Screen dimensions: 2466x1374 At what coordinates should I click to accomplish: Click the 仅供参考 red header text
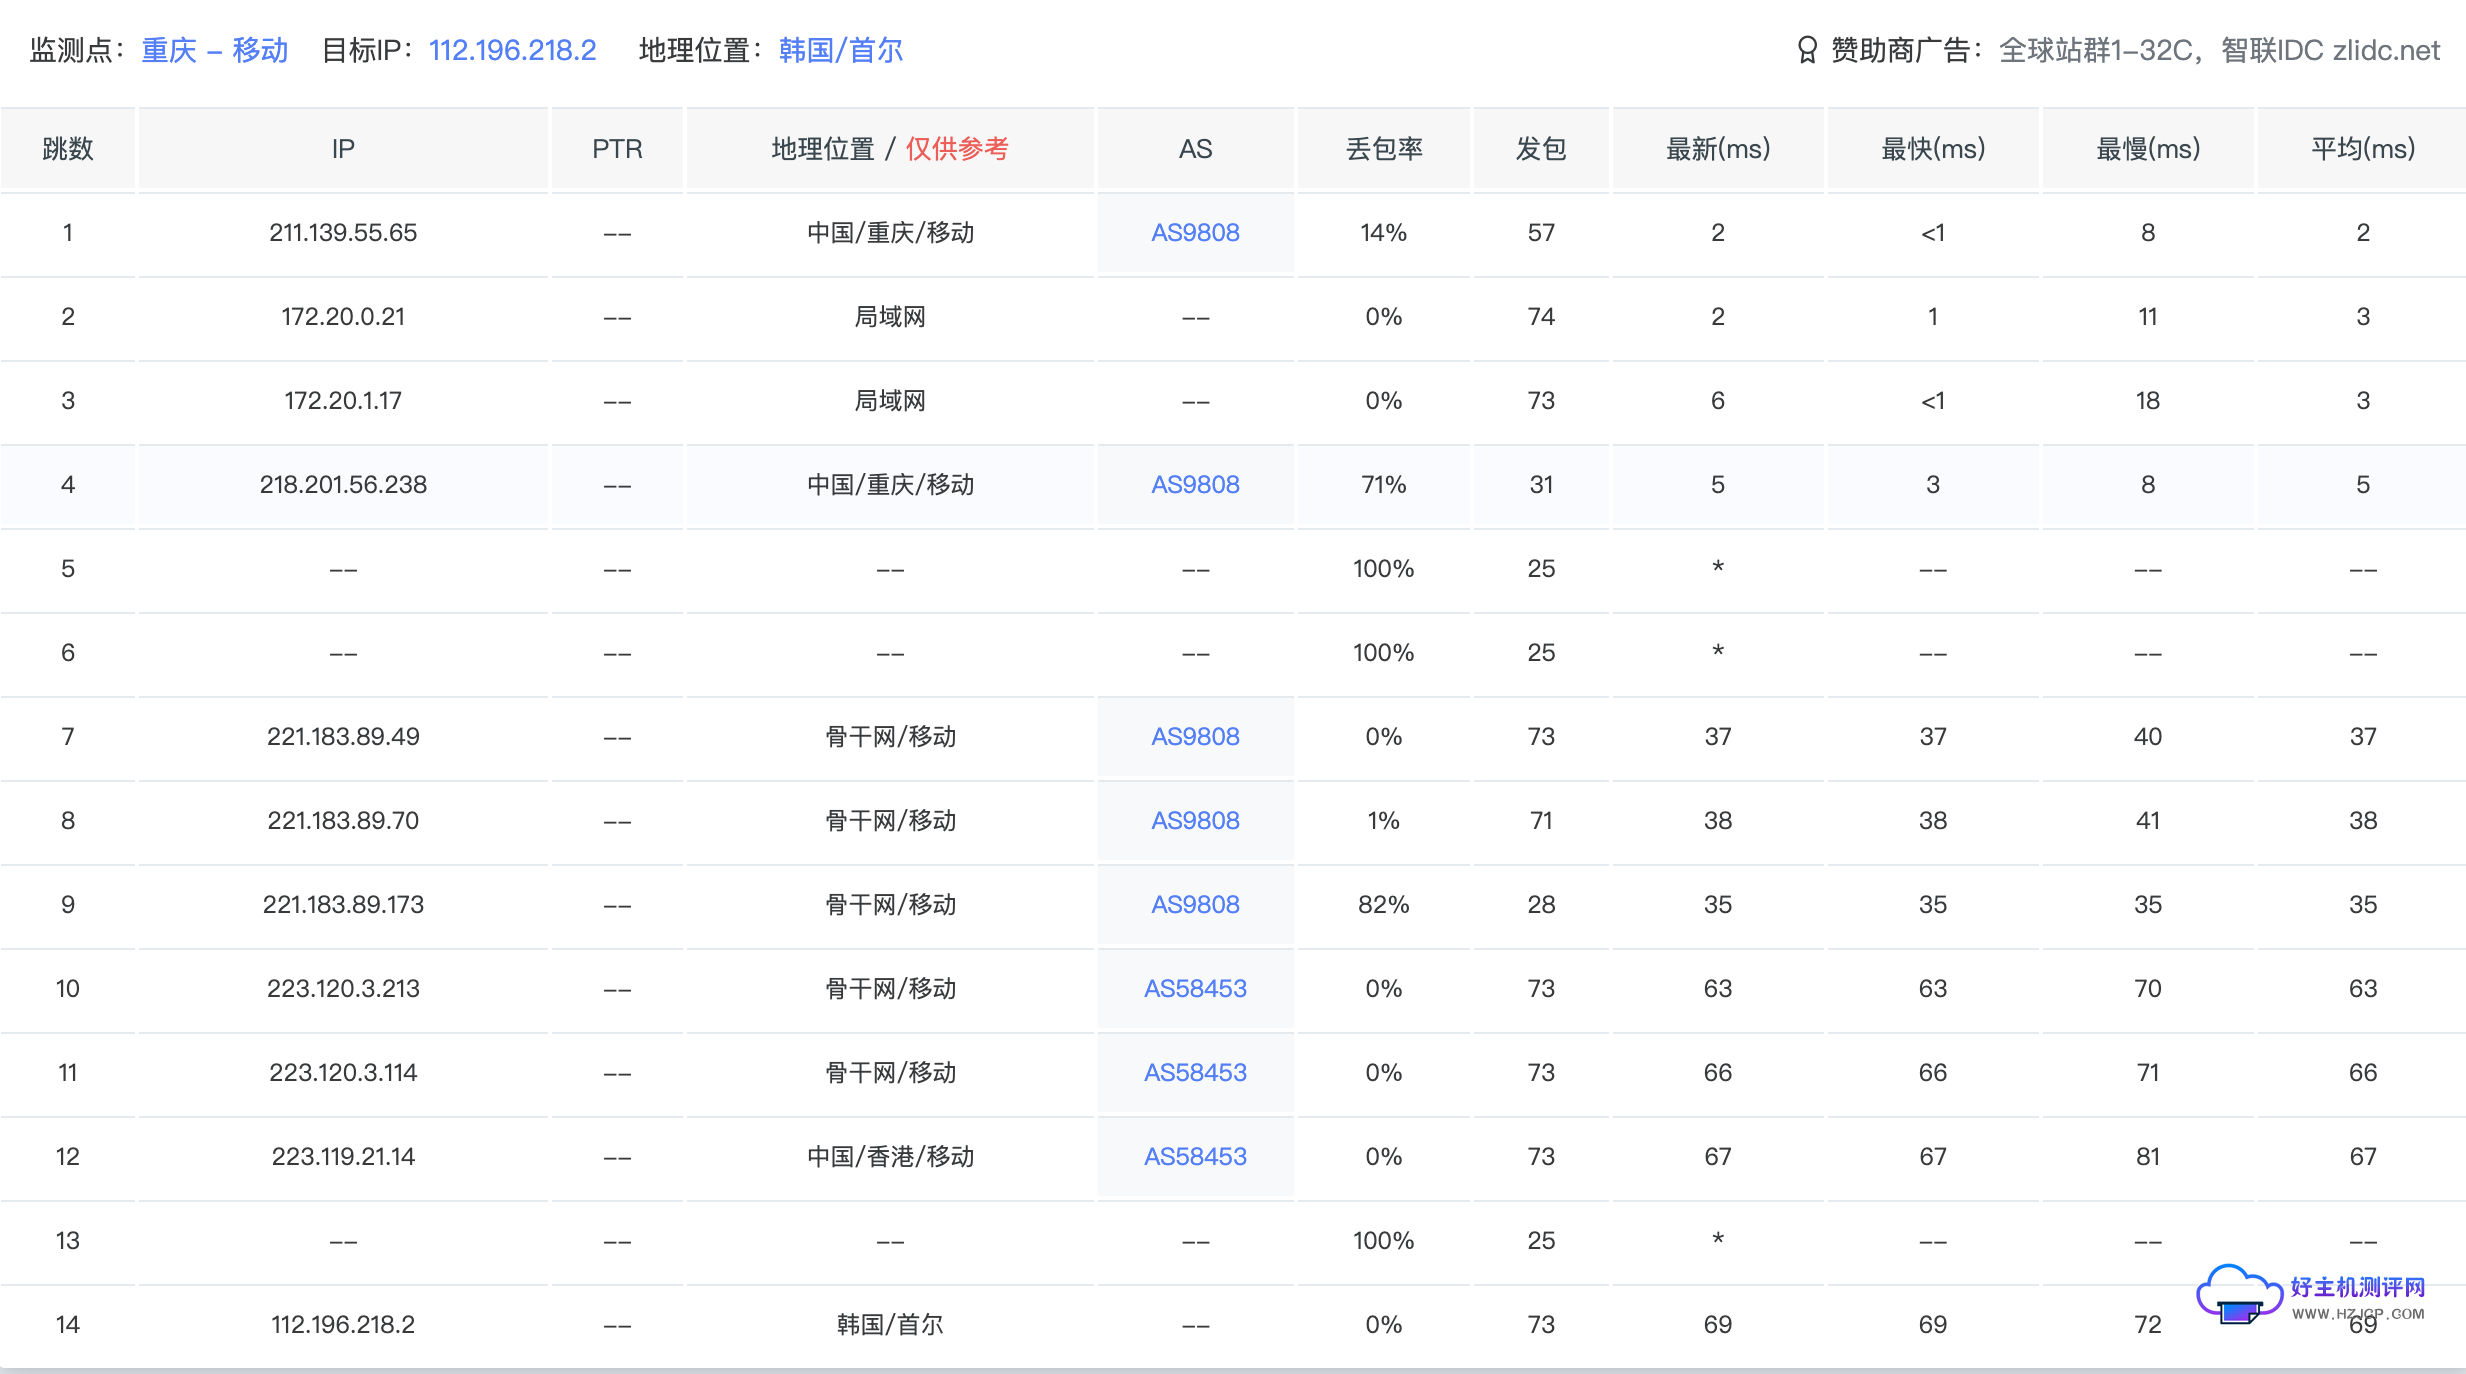point(957,149)
